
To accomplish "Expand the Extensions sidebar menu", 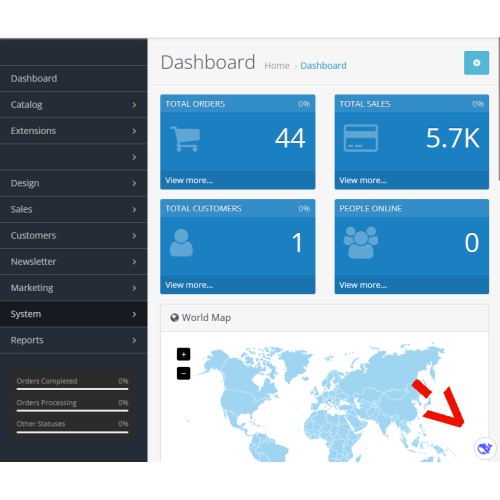I will (x=73, y=131).
